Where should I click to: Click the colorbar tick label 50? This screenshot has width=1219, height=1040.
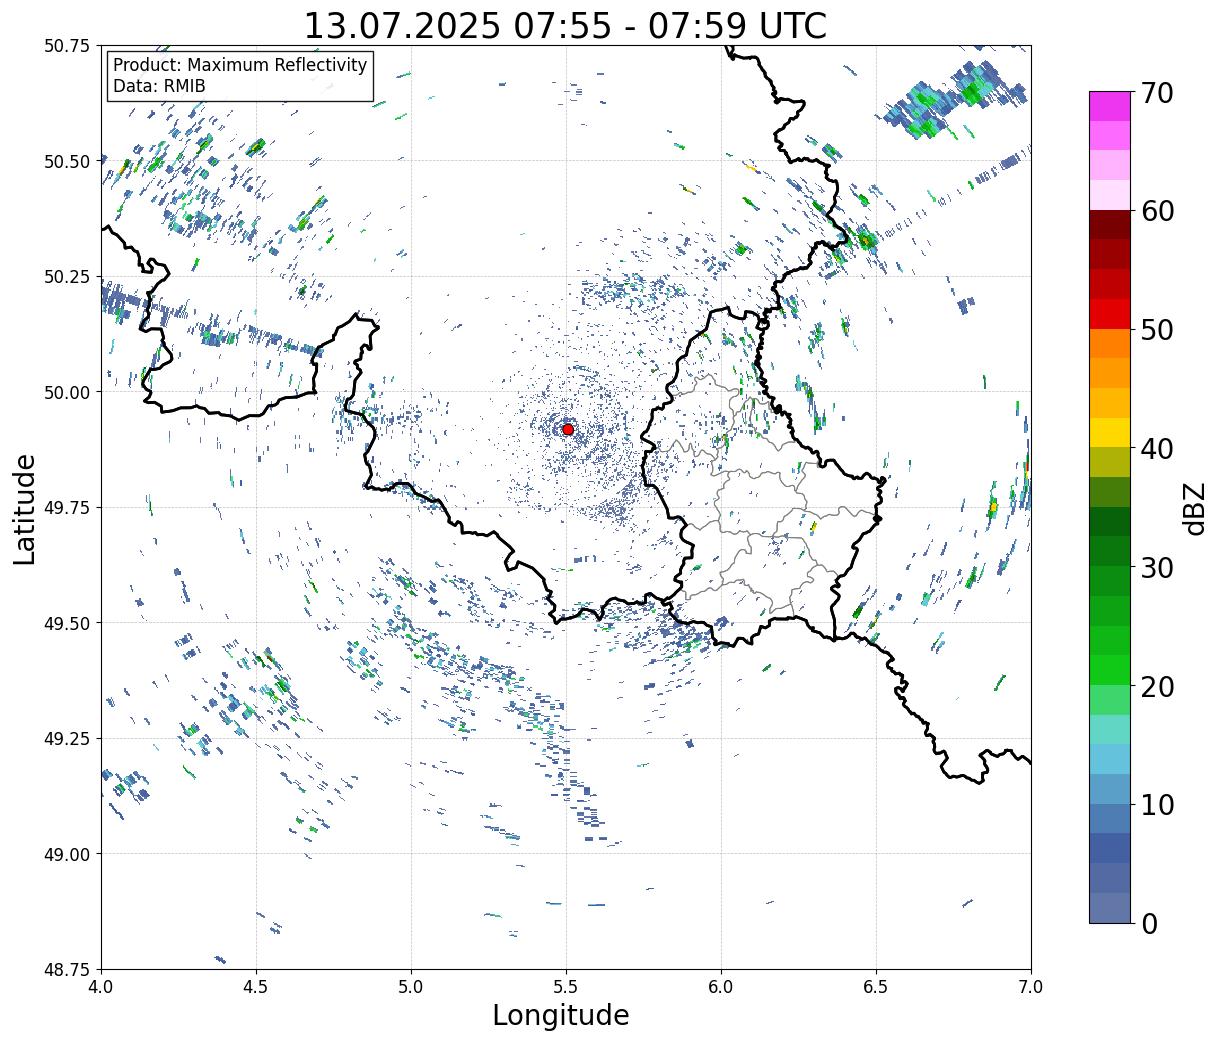1157,330
